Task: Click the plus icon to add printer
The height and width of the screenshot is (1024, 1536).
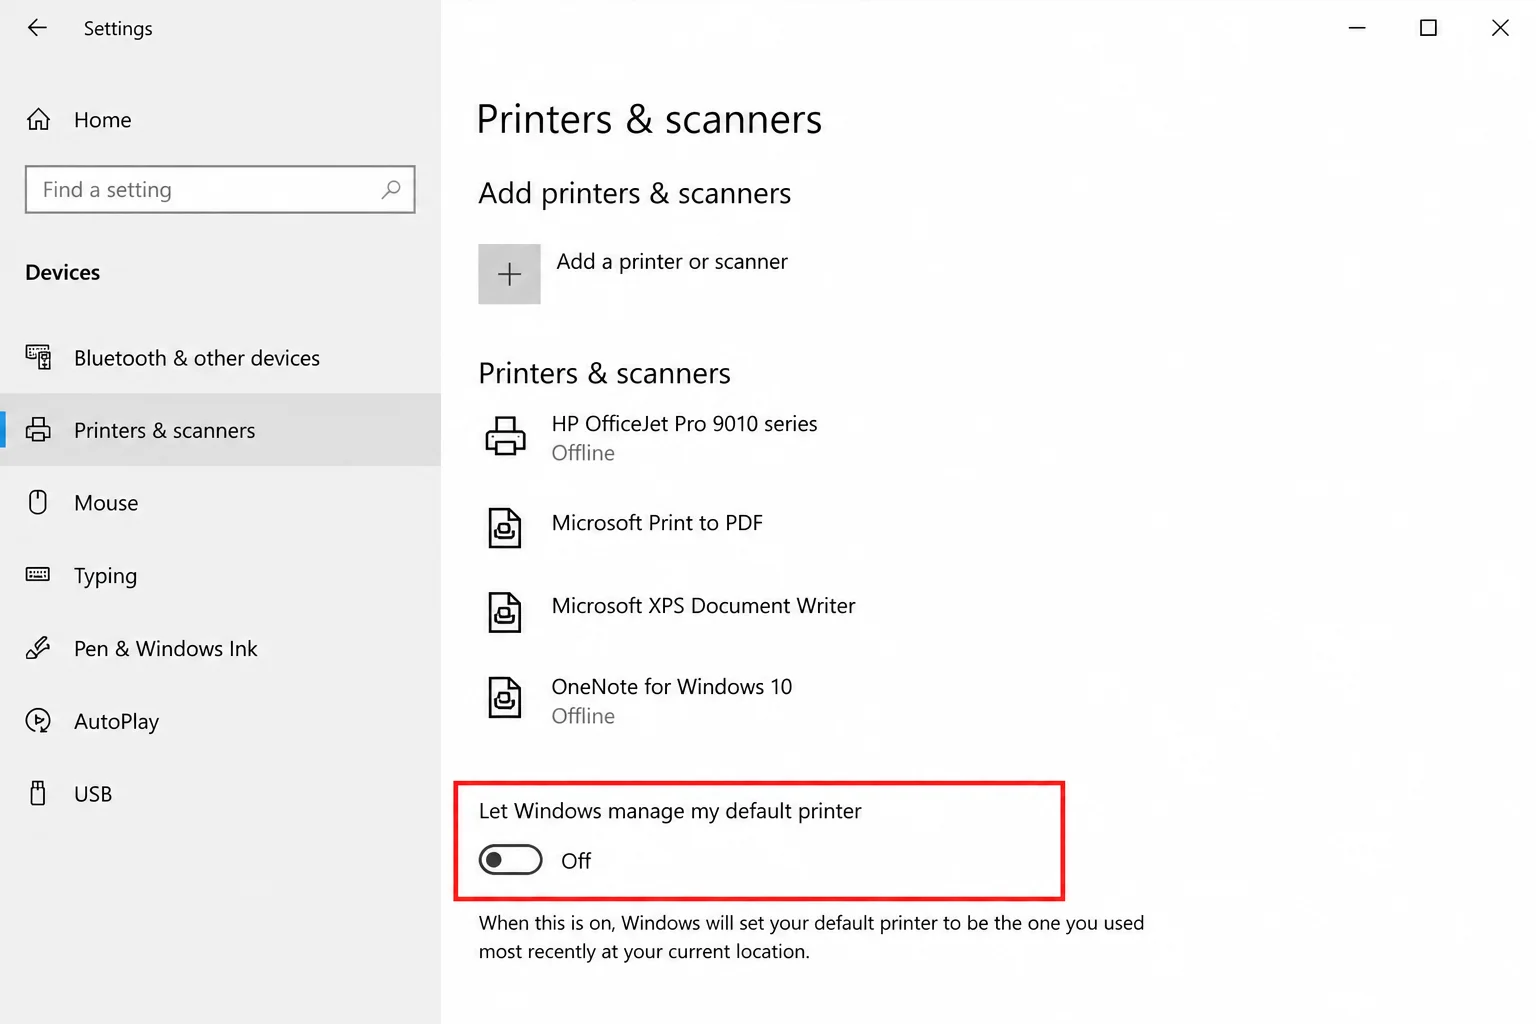Action: tap(509, 274)
